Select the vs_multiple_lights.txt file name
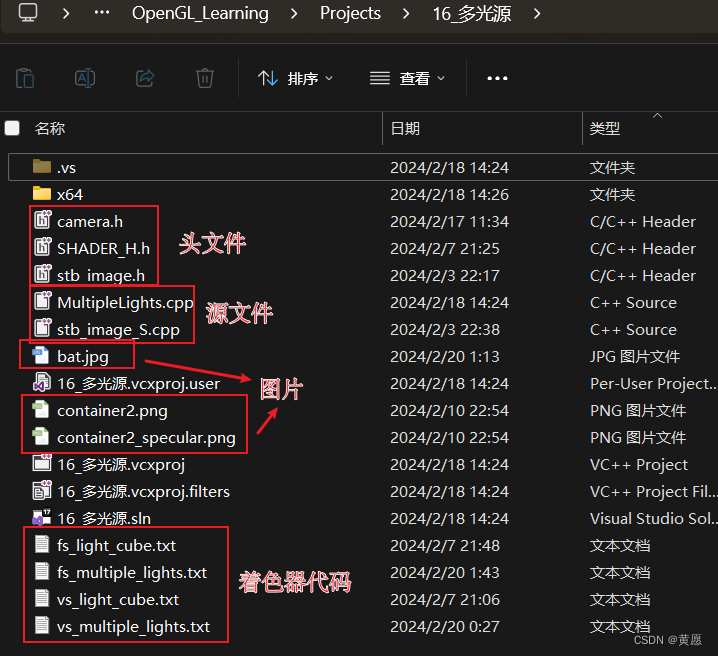The image size is (718, 656). [133, 627]
